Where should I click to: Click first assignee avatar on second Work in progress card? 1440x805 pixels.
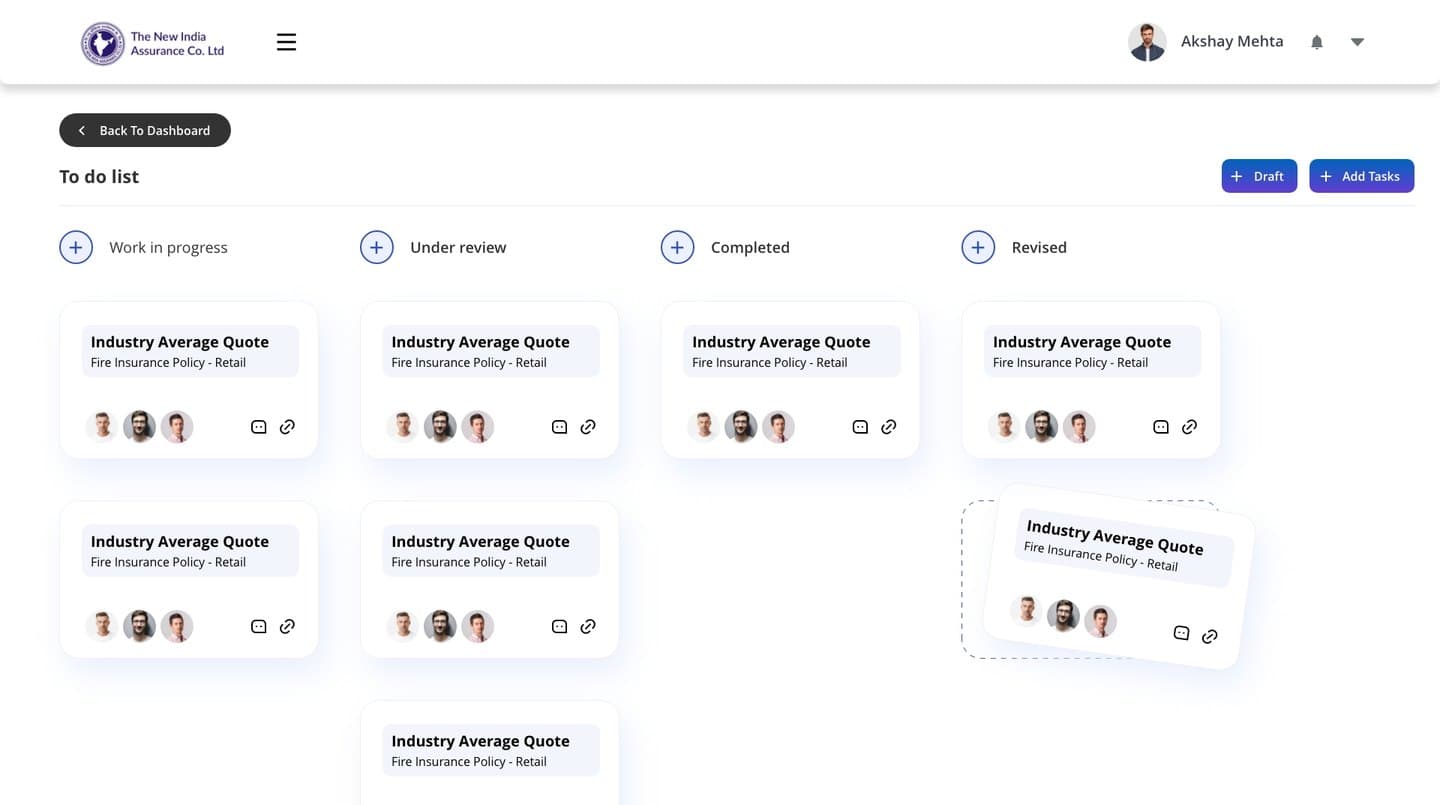point(101,626)
